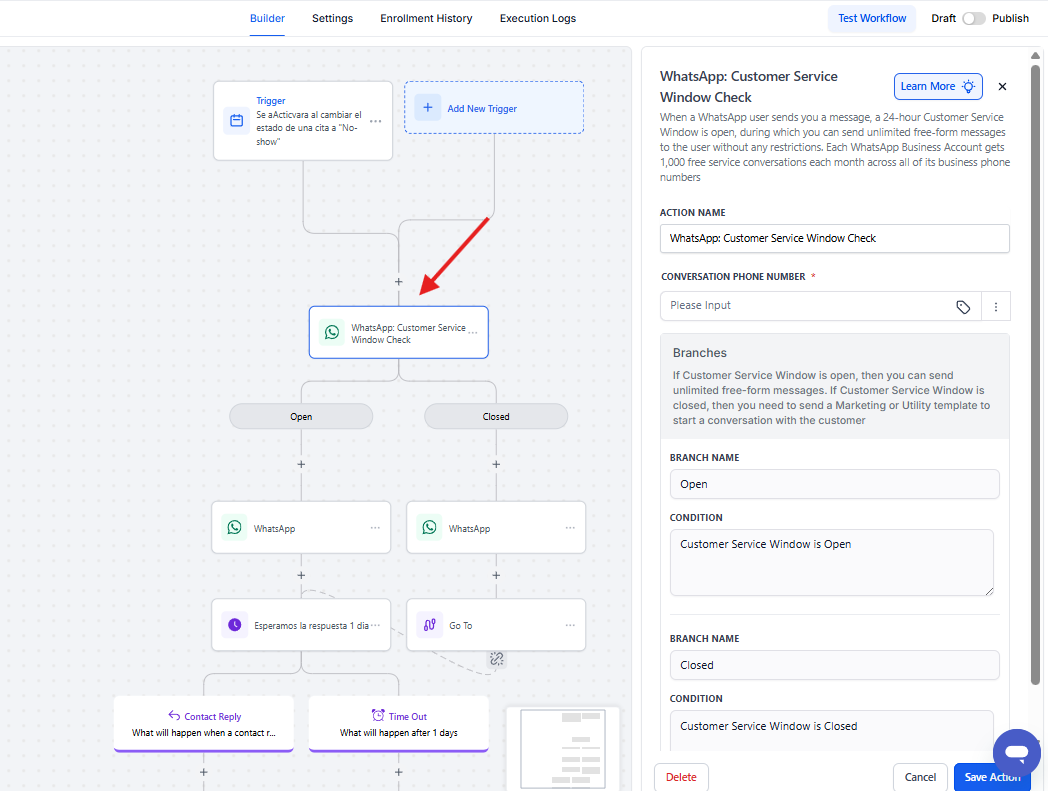1048x791 pixels.
Task: Click the workflow minimap thumbnail
Action: pyautogui.click(x=562, y=748)
